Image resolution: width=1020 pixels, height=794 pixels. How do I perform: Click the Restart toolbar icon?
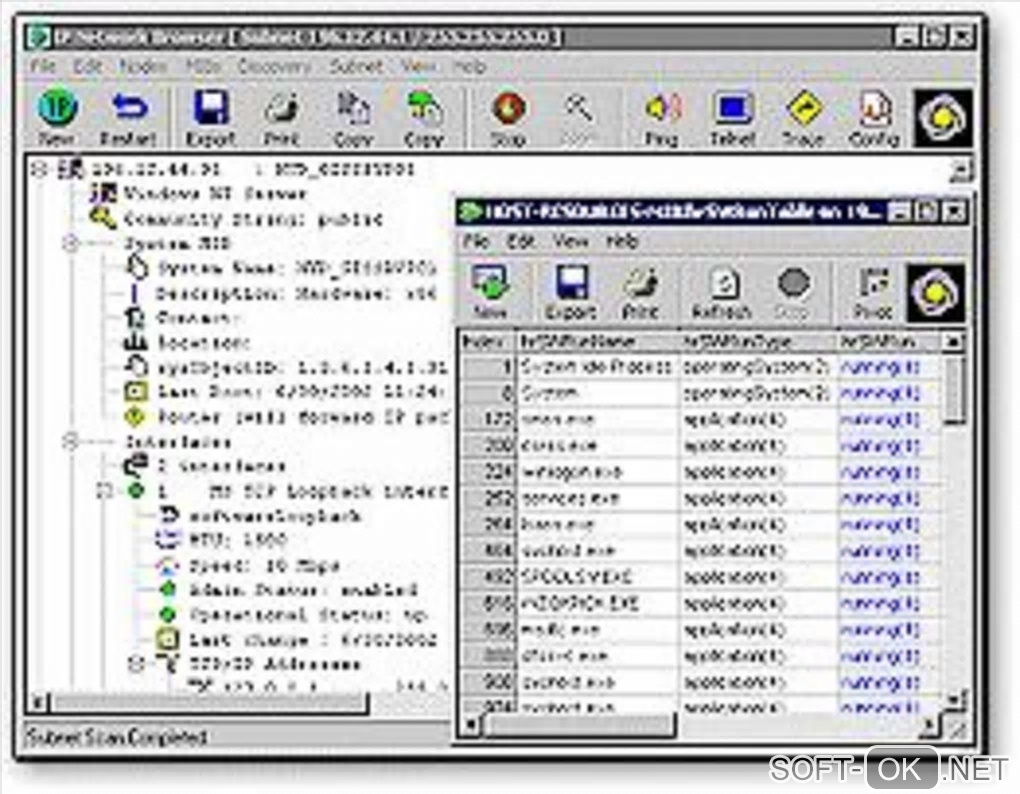(x=128, y=118)
